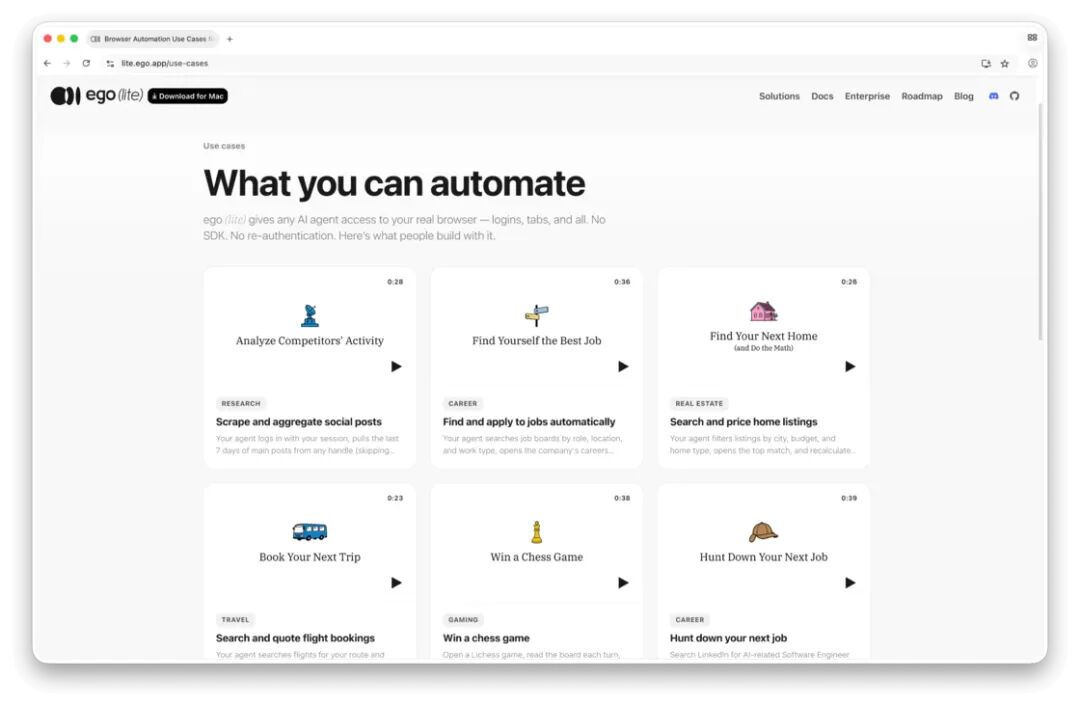Click the 0:28 duration on Analyze Competitors card
The width and height of the screenshot is (1080, 706).
(395, 282)
